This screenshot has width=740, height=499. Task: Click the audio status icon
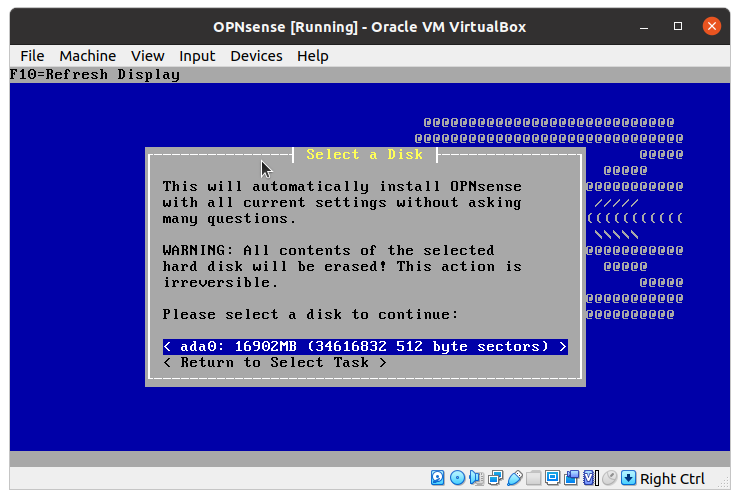476,478
